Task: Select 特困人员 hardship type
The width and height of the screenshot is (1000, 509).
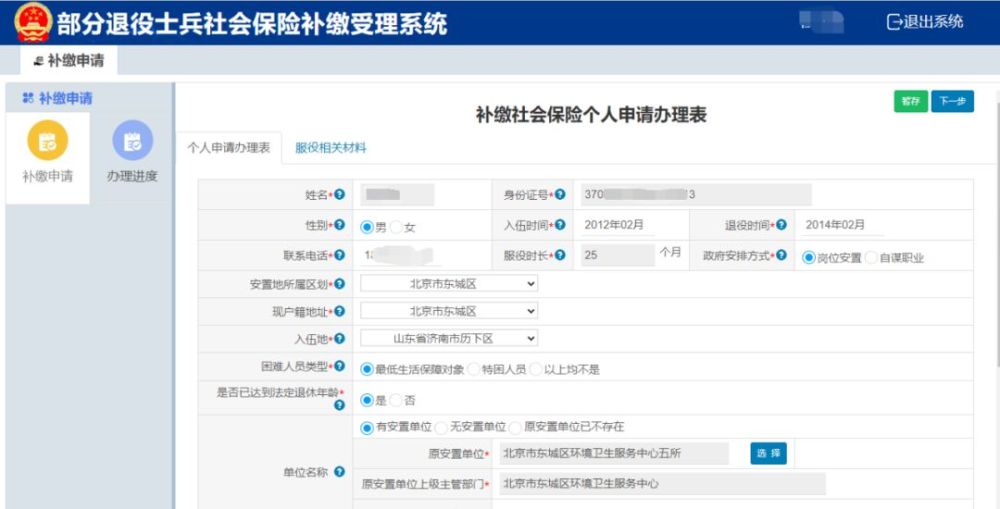Action: tap(473, 369)
